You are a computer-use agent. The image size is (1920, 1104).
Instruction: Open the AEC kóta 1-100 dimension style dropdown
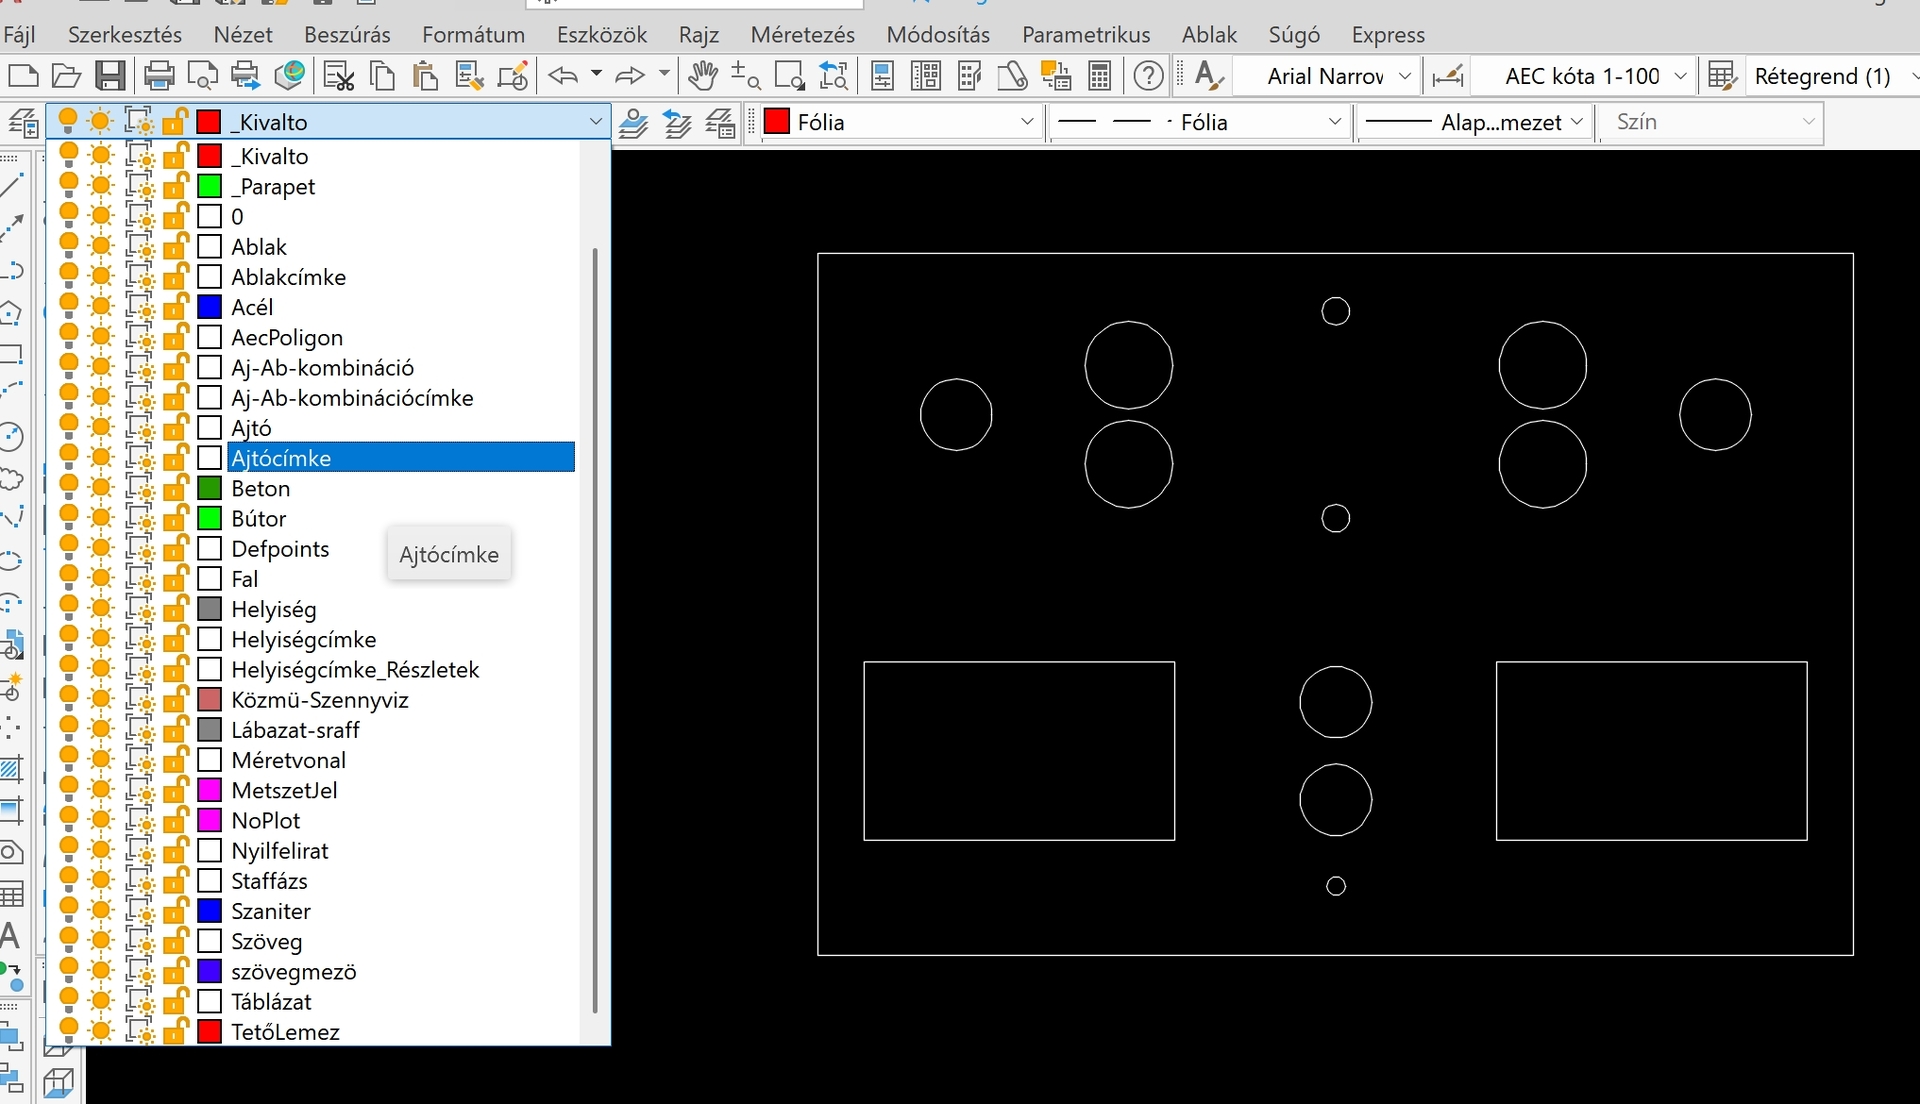point(1680,76)
